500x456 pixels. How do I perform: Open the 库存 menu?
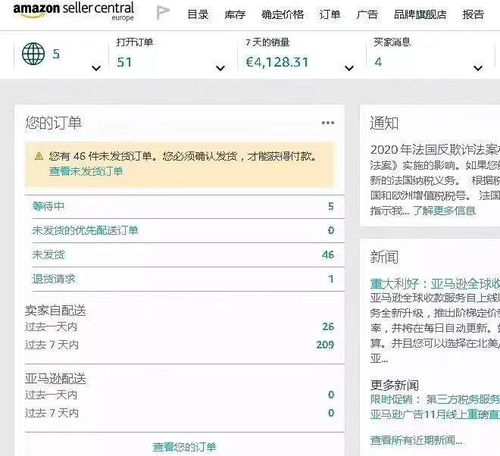[235, 14]
